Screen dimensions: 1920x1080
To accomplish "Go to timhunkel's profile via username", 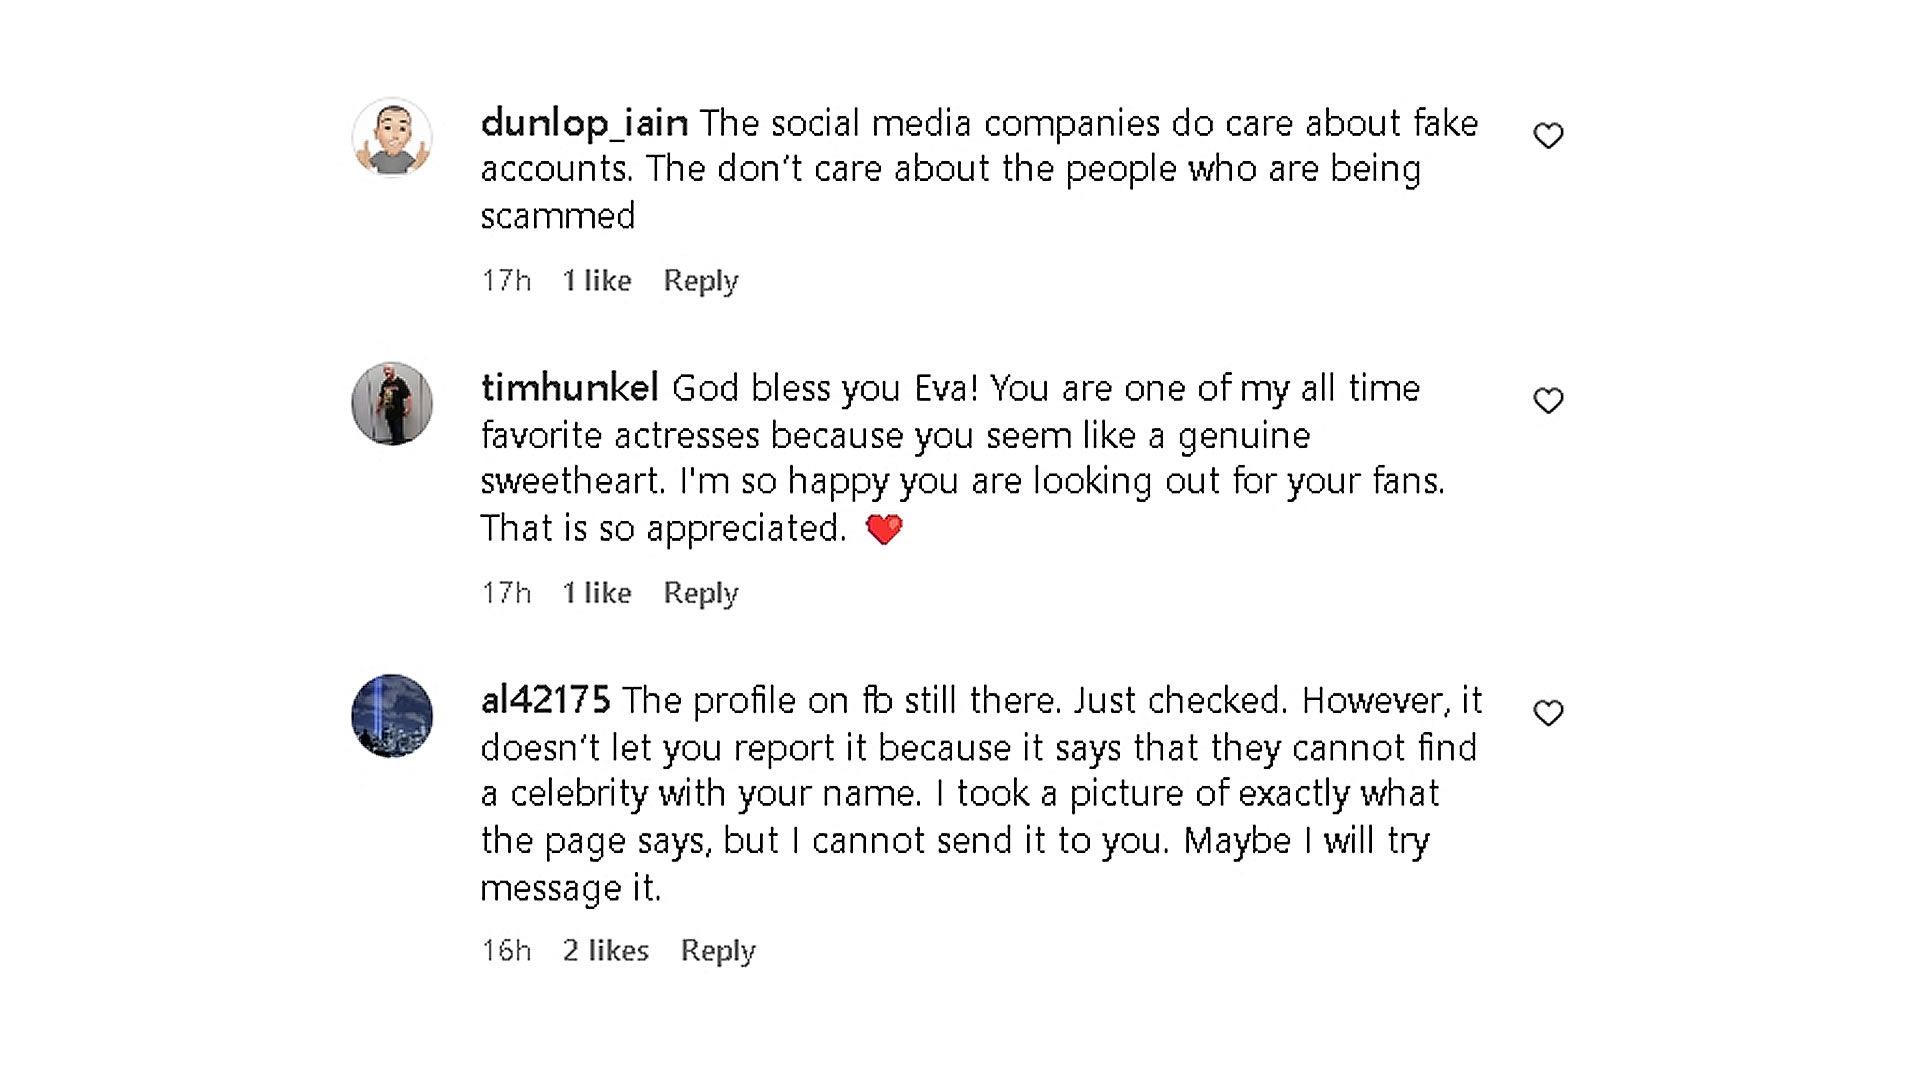I will point(569,388).
